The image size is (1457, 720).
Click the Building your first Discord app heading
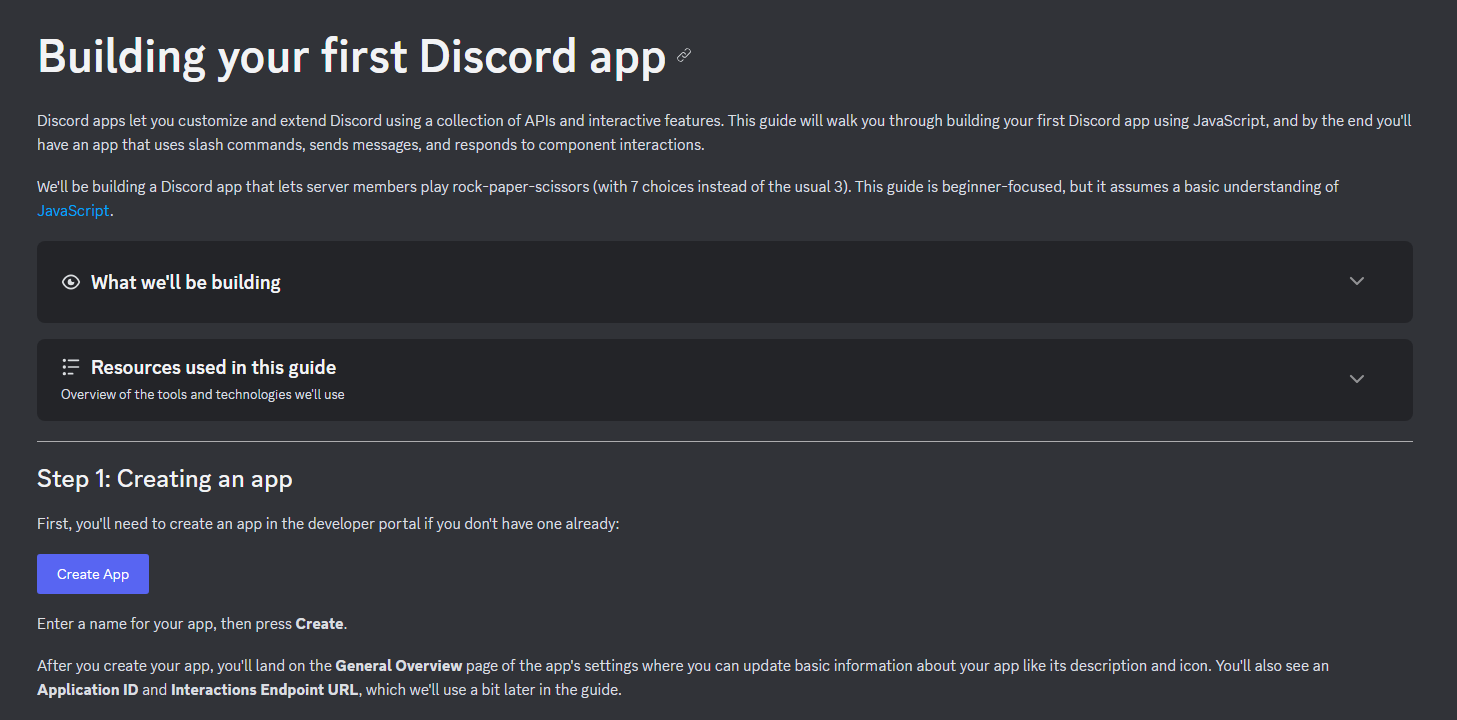(351, 56)
